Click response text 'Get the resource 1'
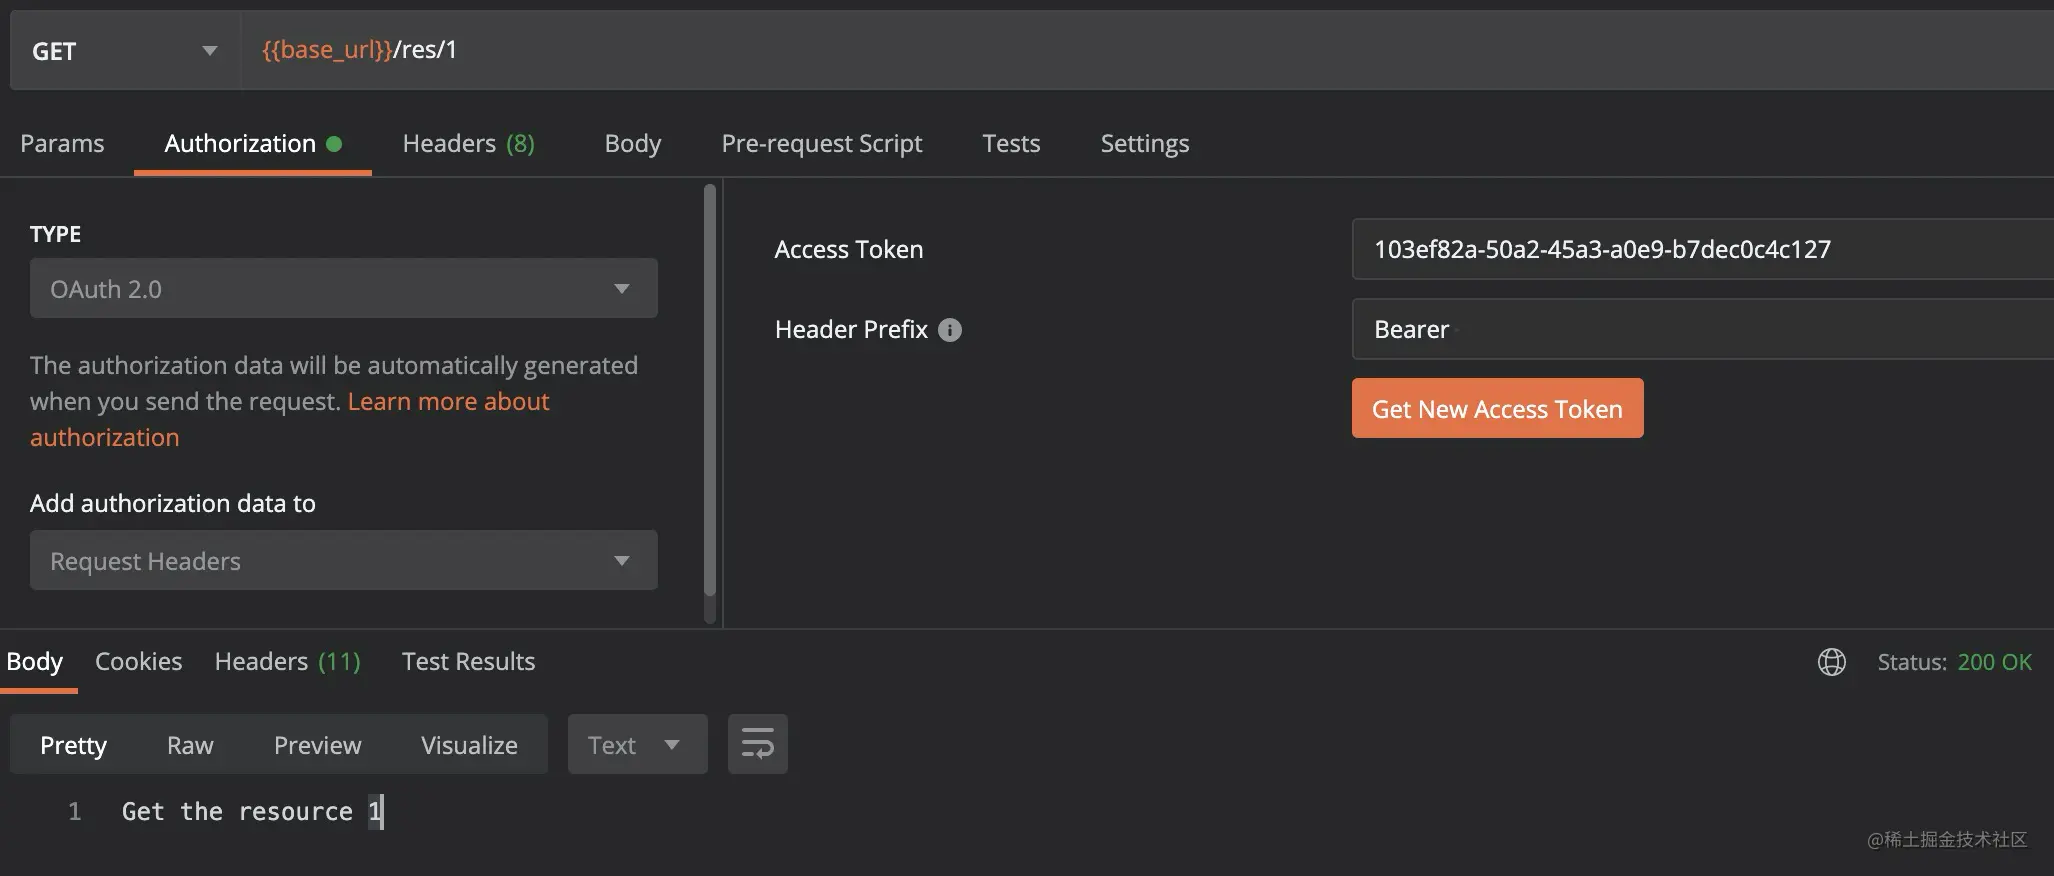 click(252, 811)
